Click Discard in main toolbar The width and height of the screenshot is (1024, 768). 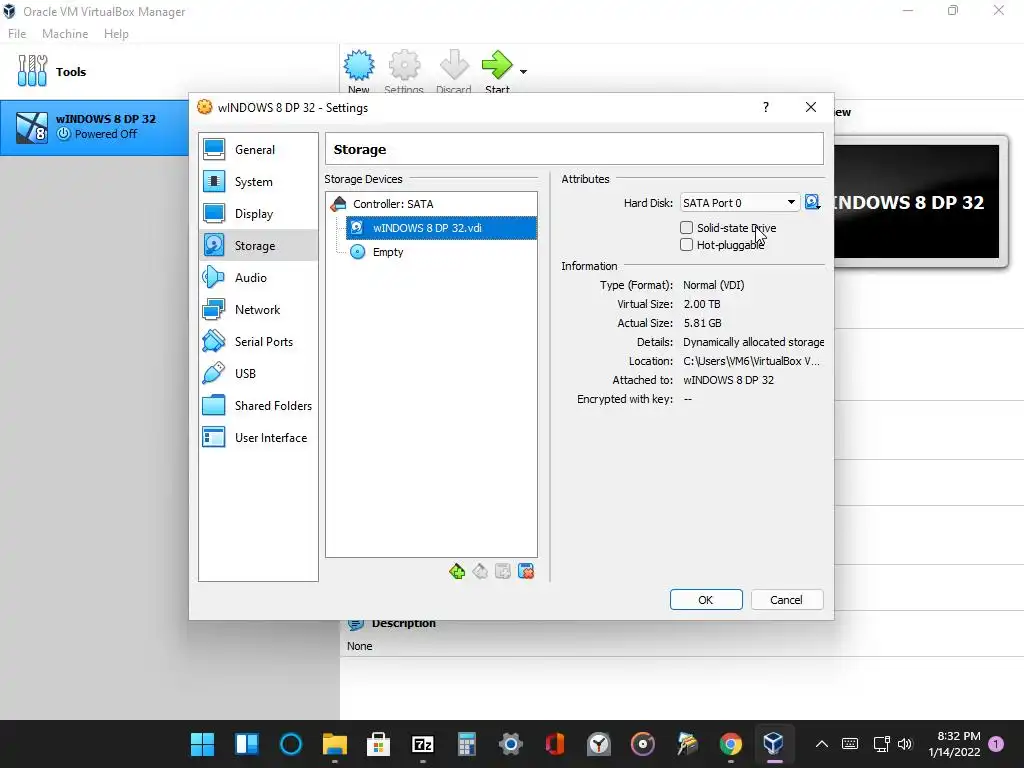454,71
